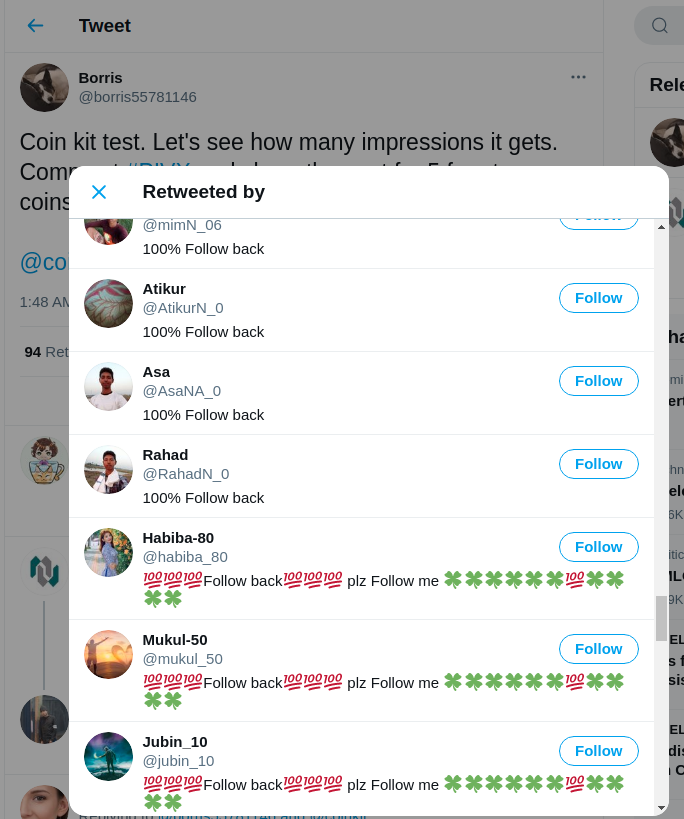Open Mukul-50's sunset avatar
Viewport: 684px width, 819px height.
click(x=109, y=654)
